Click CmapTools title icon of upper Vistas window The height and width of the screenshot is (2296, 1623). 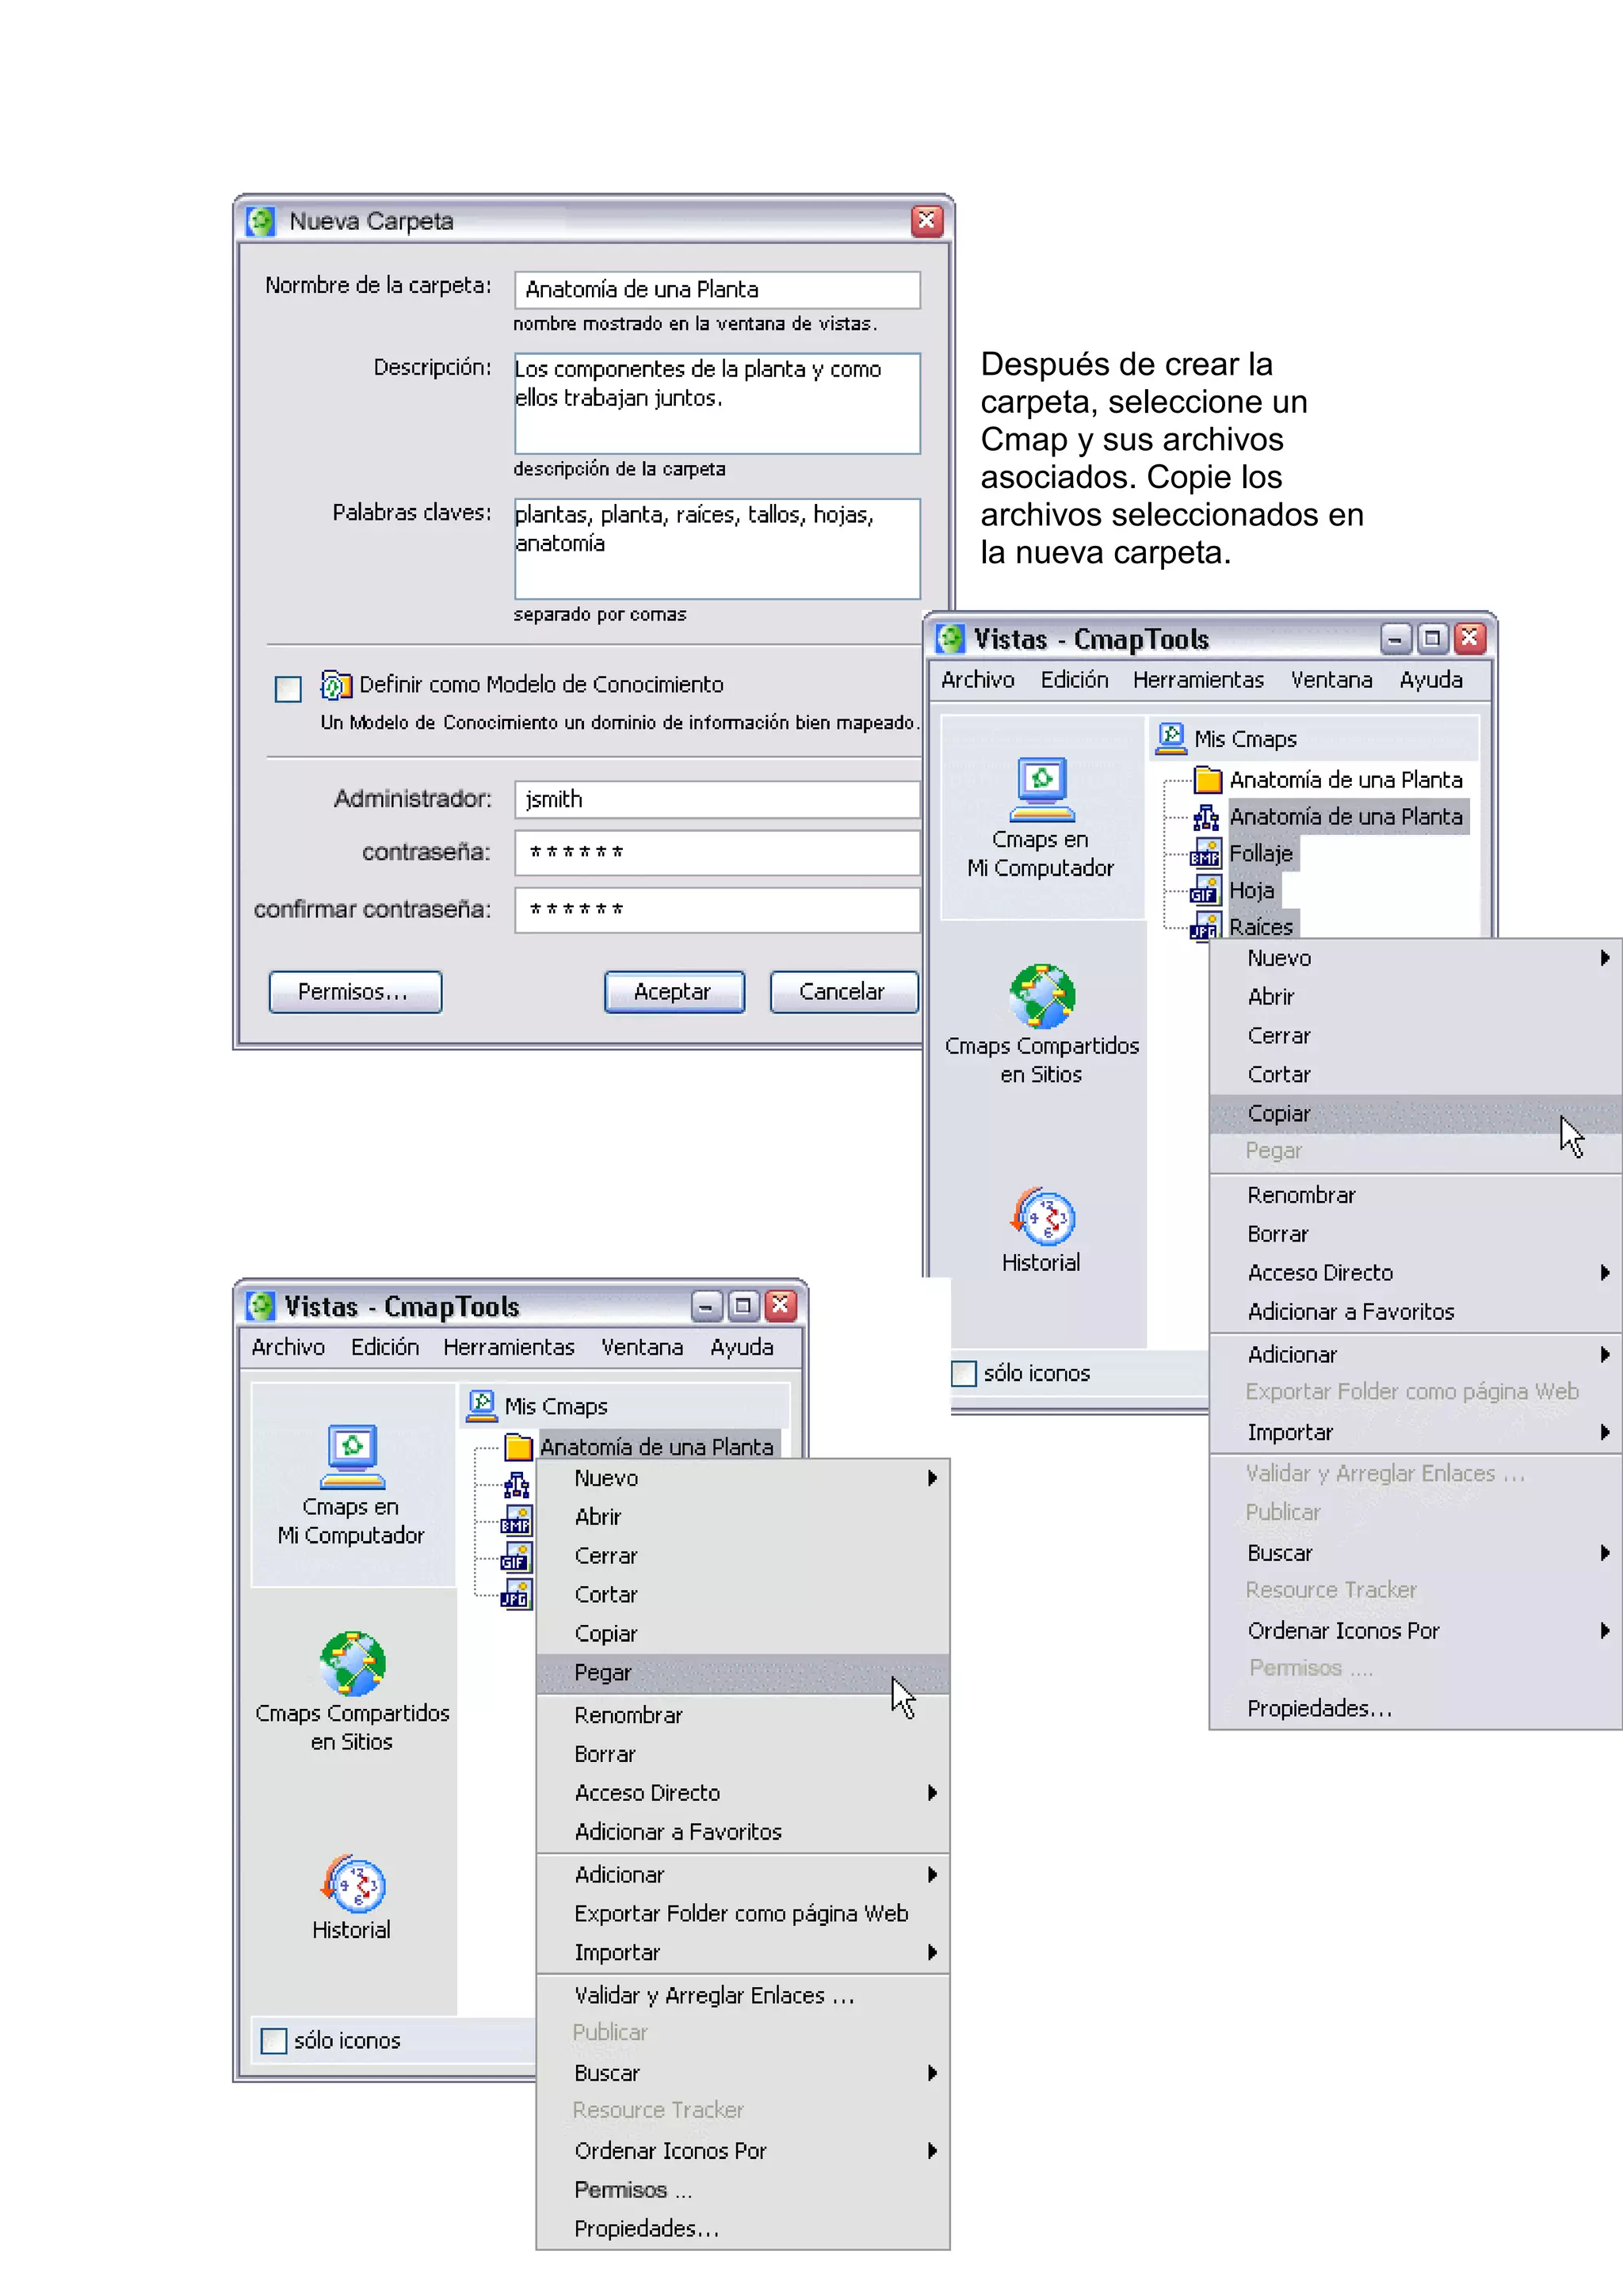[951, 638]
